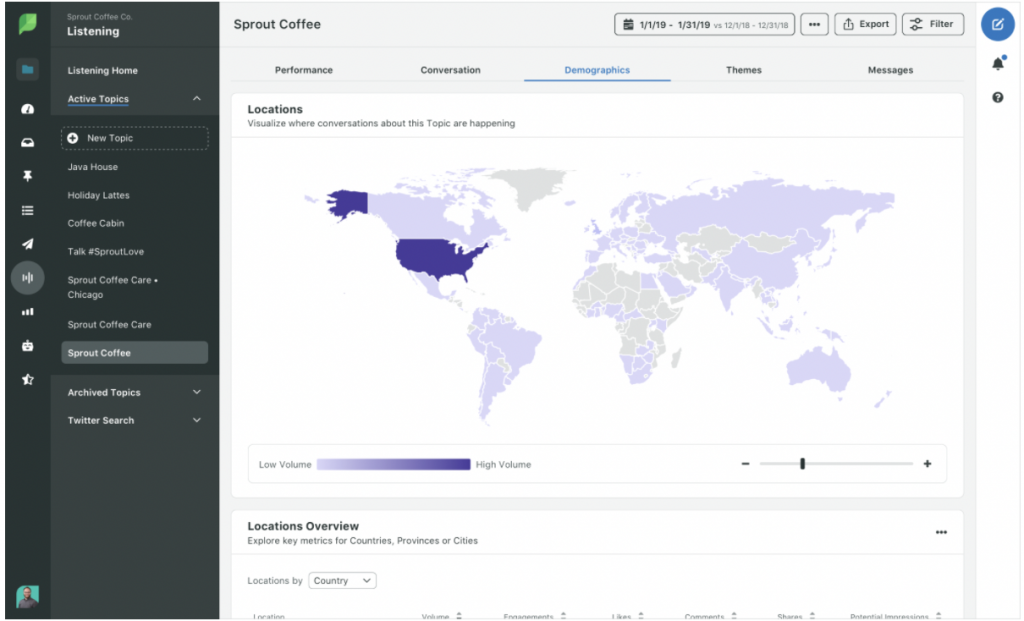Viewport: 1024px width, 621px height.
Task: Collapse the Active Topics section chevron
Action: 197,99
